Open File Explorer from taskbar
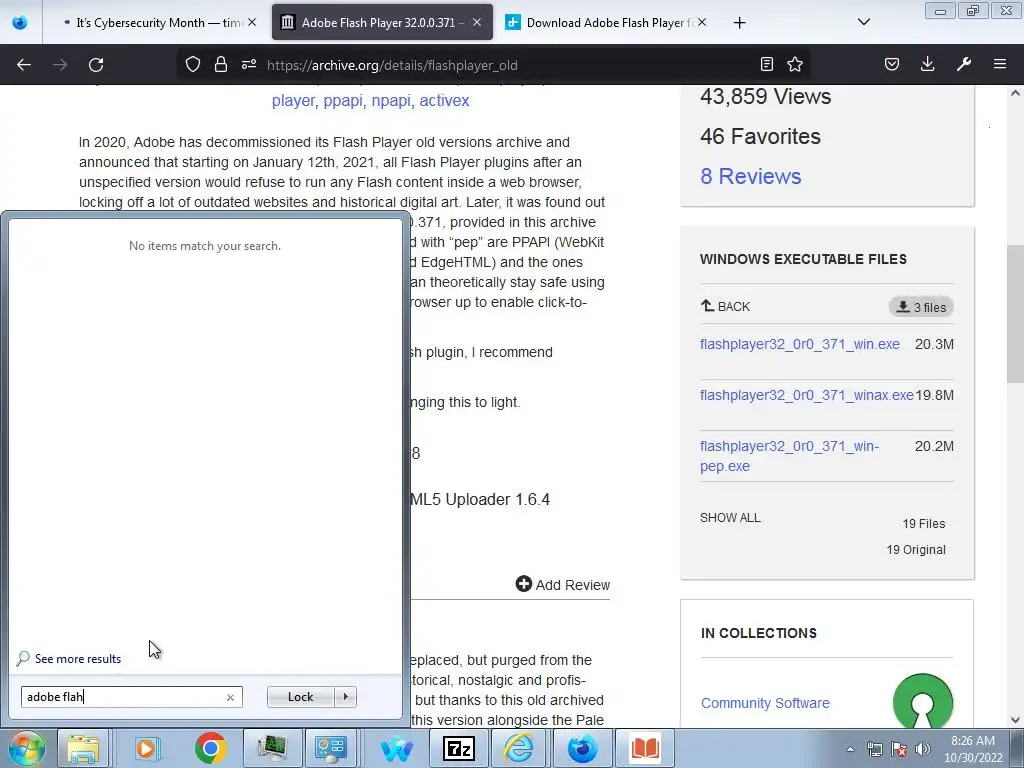Screen dimensions: 1024x768 (84, 748)
